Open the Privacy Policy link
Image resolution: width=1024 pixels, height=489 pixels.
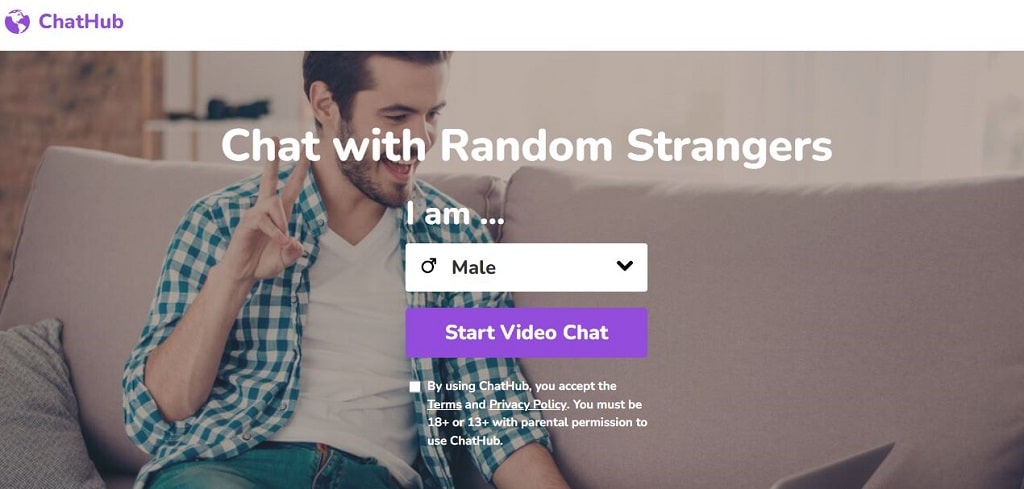pos(528,404)
